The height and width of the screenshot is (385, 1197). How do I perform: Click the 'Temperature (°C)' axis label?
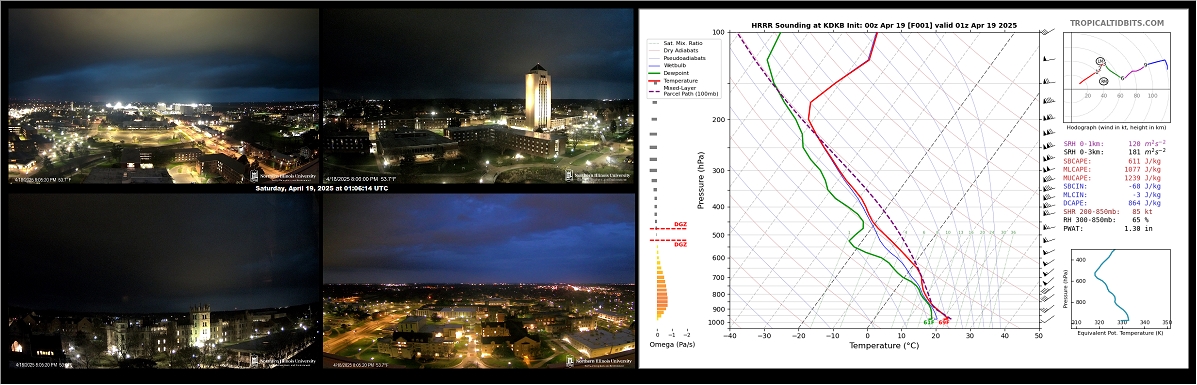click(883, 345)
